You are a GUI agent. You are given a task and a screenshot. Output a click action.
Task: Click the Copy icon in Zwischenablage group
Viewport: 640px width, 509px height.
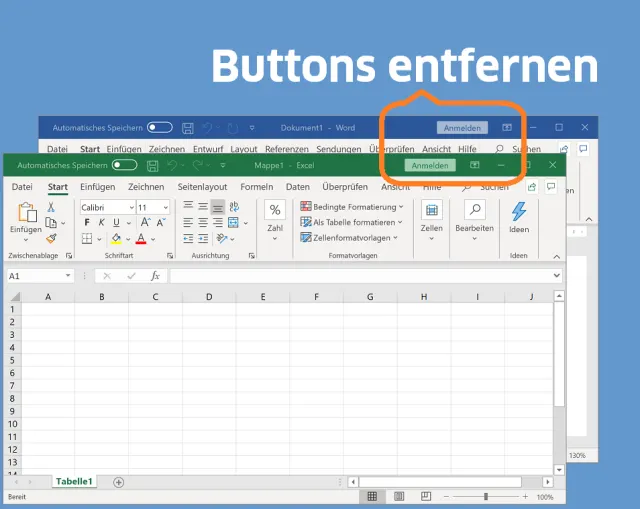point(51,222)
